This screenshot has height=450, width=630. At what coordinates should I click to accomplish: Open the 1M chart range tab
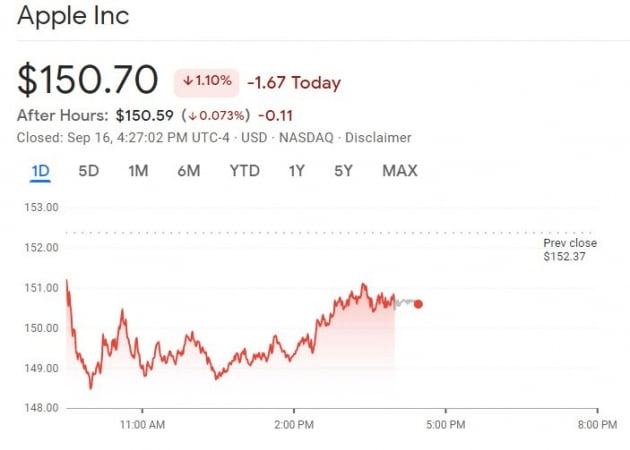(138, 171)
